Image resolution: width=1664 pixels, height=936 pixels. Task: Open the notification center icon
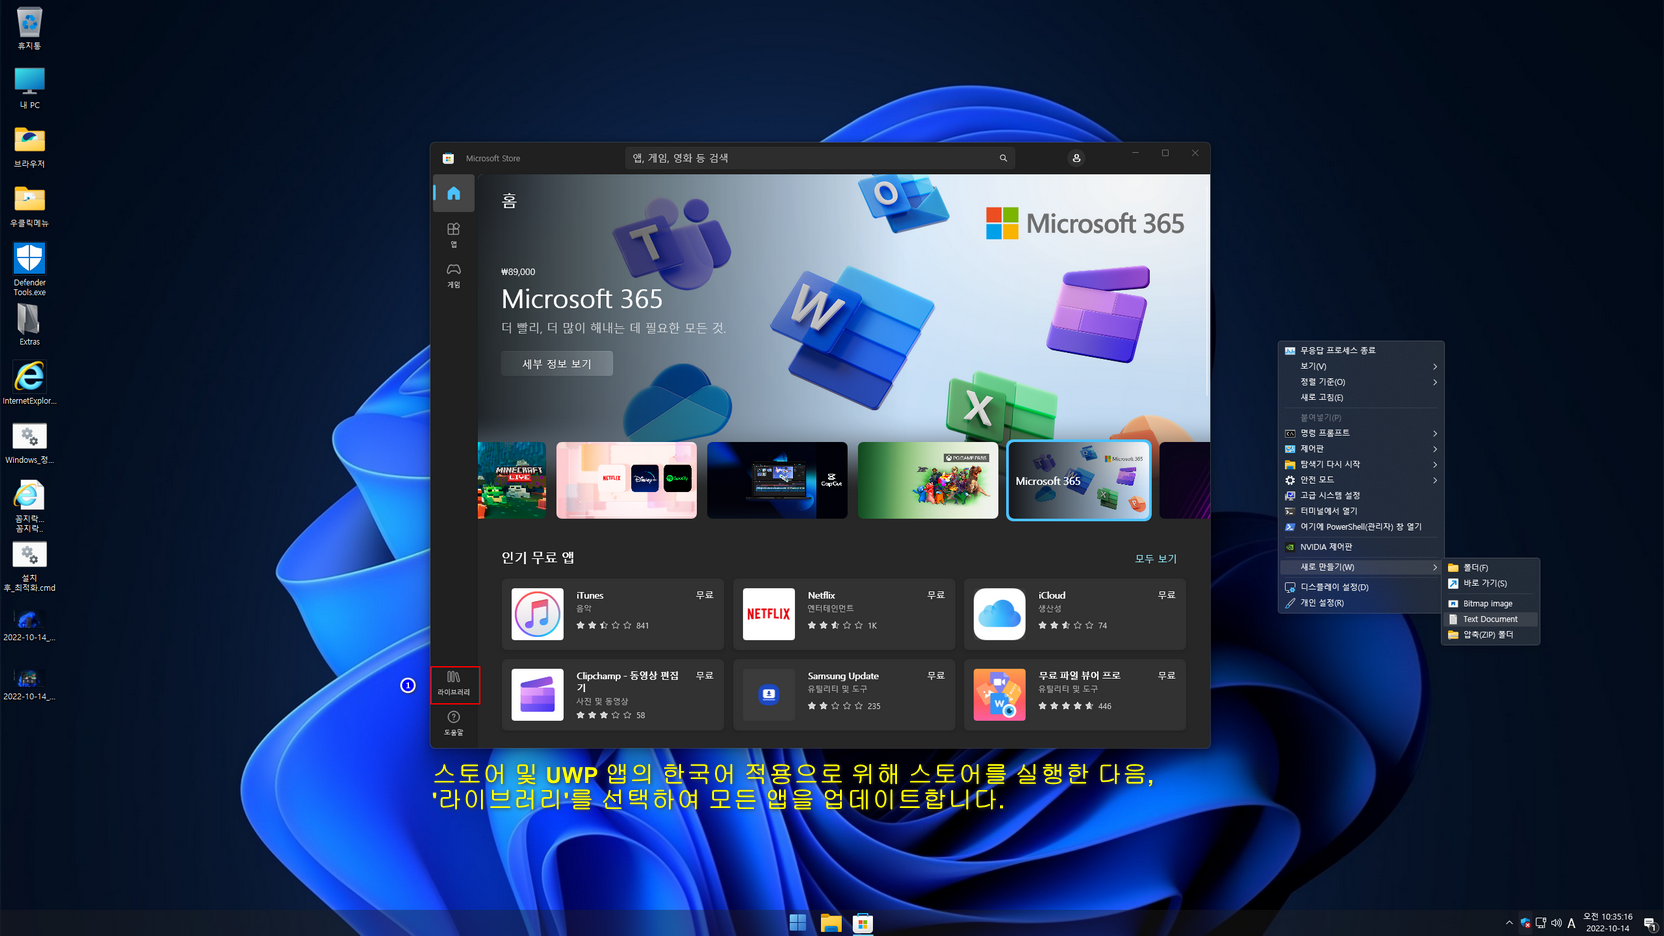[1650, 923]
